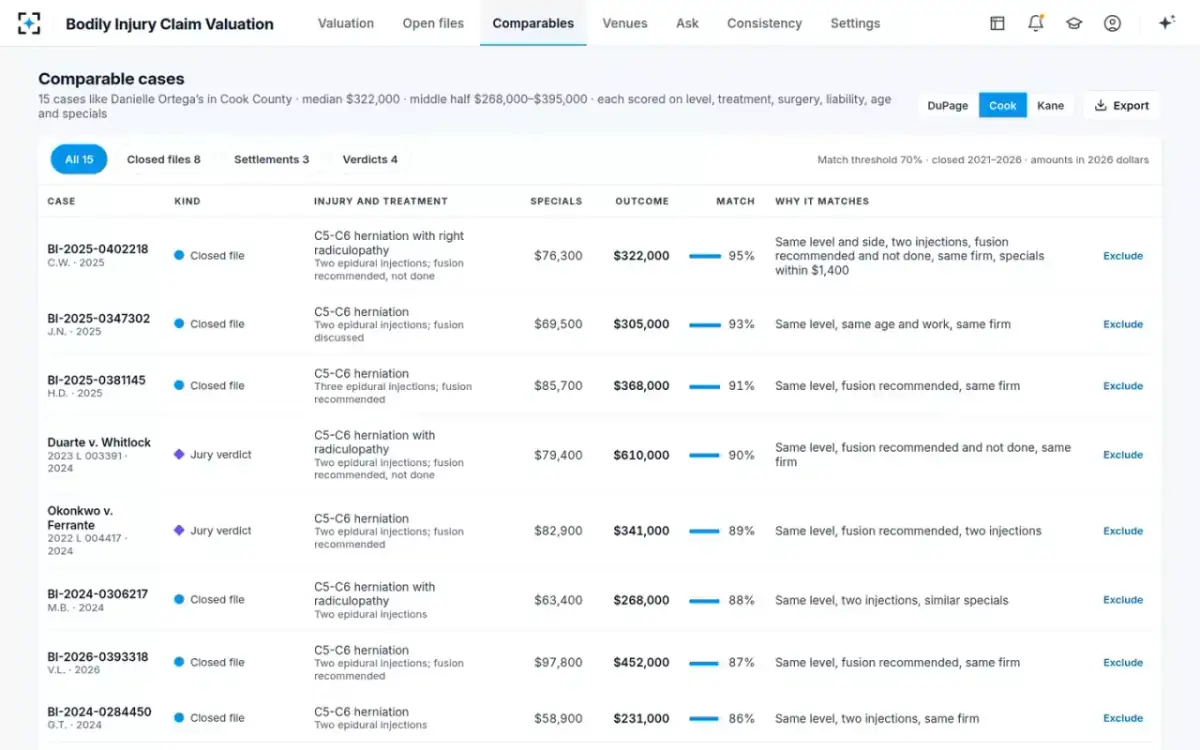Go to the Open files tab
The height and width of the screenshot is (750, 1200).
[x=433, y=23]
